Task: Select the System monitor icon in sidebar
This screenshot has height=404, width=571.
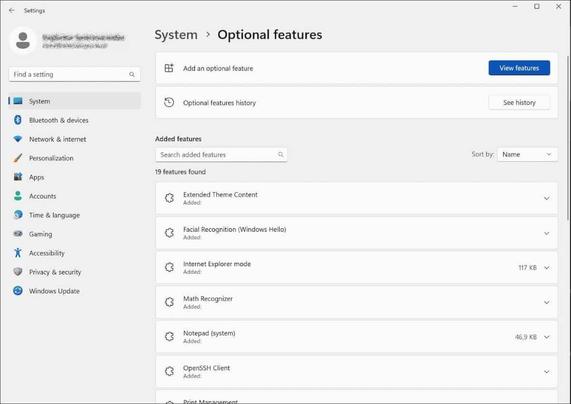Action: pos(18,101)
